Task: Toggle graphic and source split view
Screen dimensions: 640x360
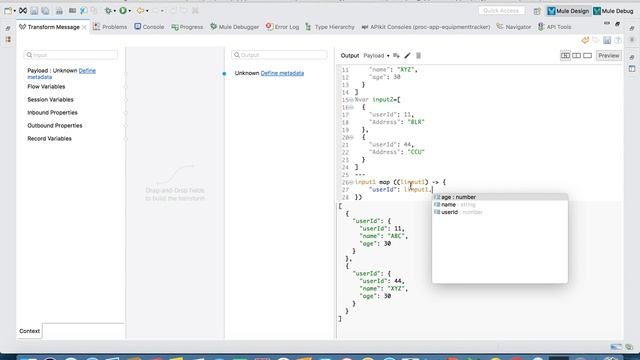Action: [565, 56]
